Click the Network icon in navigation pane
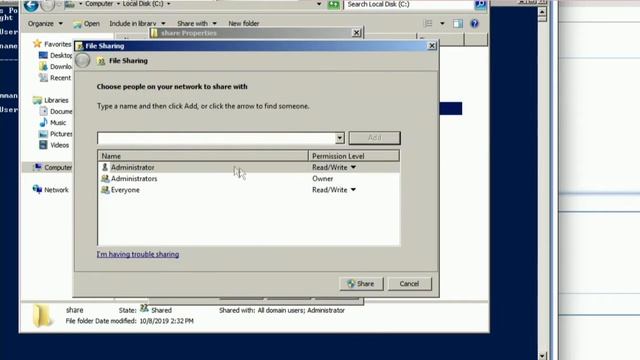The image size is (640, 360). click(37, 189)
